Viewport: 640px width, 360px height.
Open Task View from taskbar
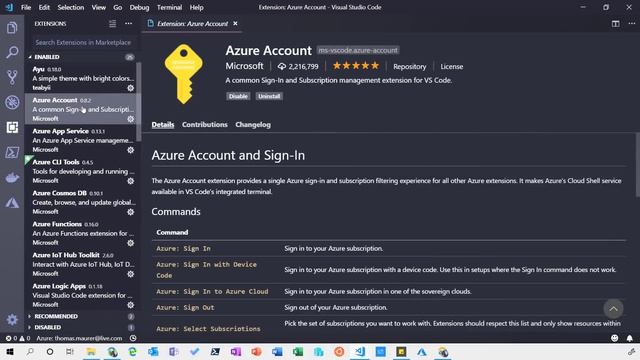[x=70, y=351]
